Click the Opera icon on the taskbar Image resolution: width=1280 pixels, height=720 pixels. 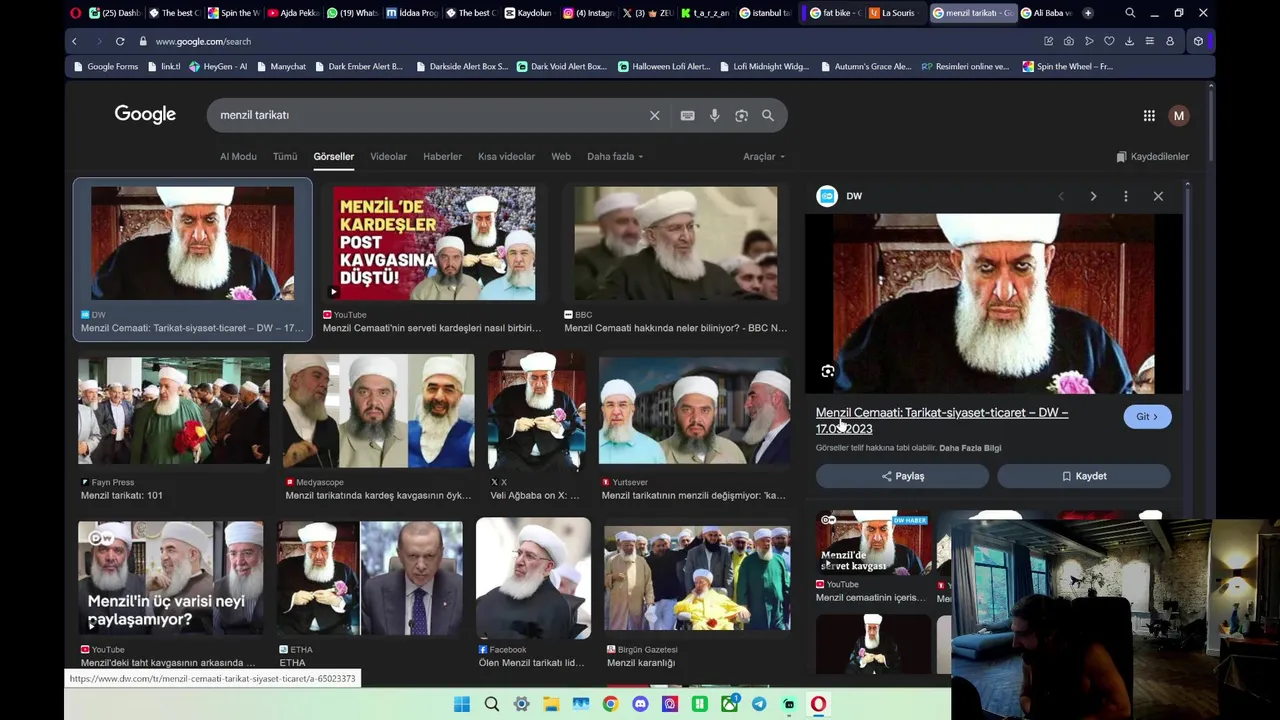click(x=818, y=704)
